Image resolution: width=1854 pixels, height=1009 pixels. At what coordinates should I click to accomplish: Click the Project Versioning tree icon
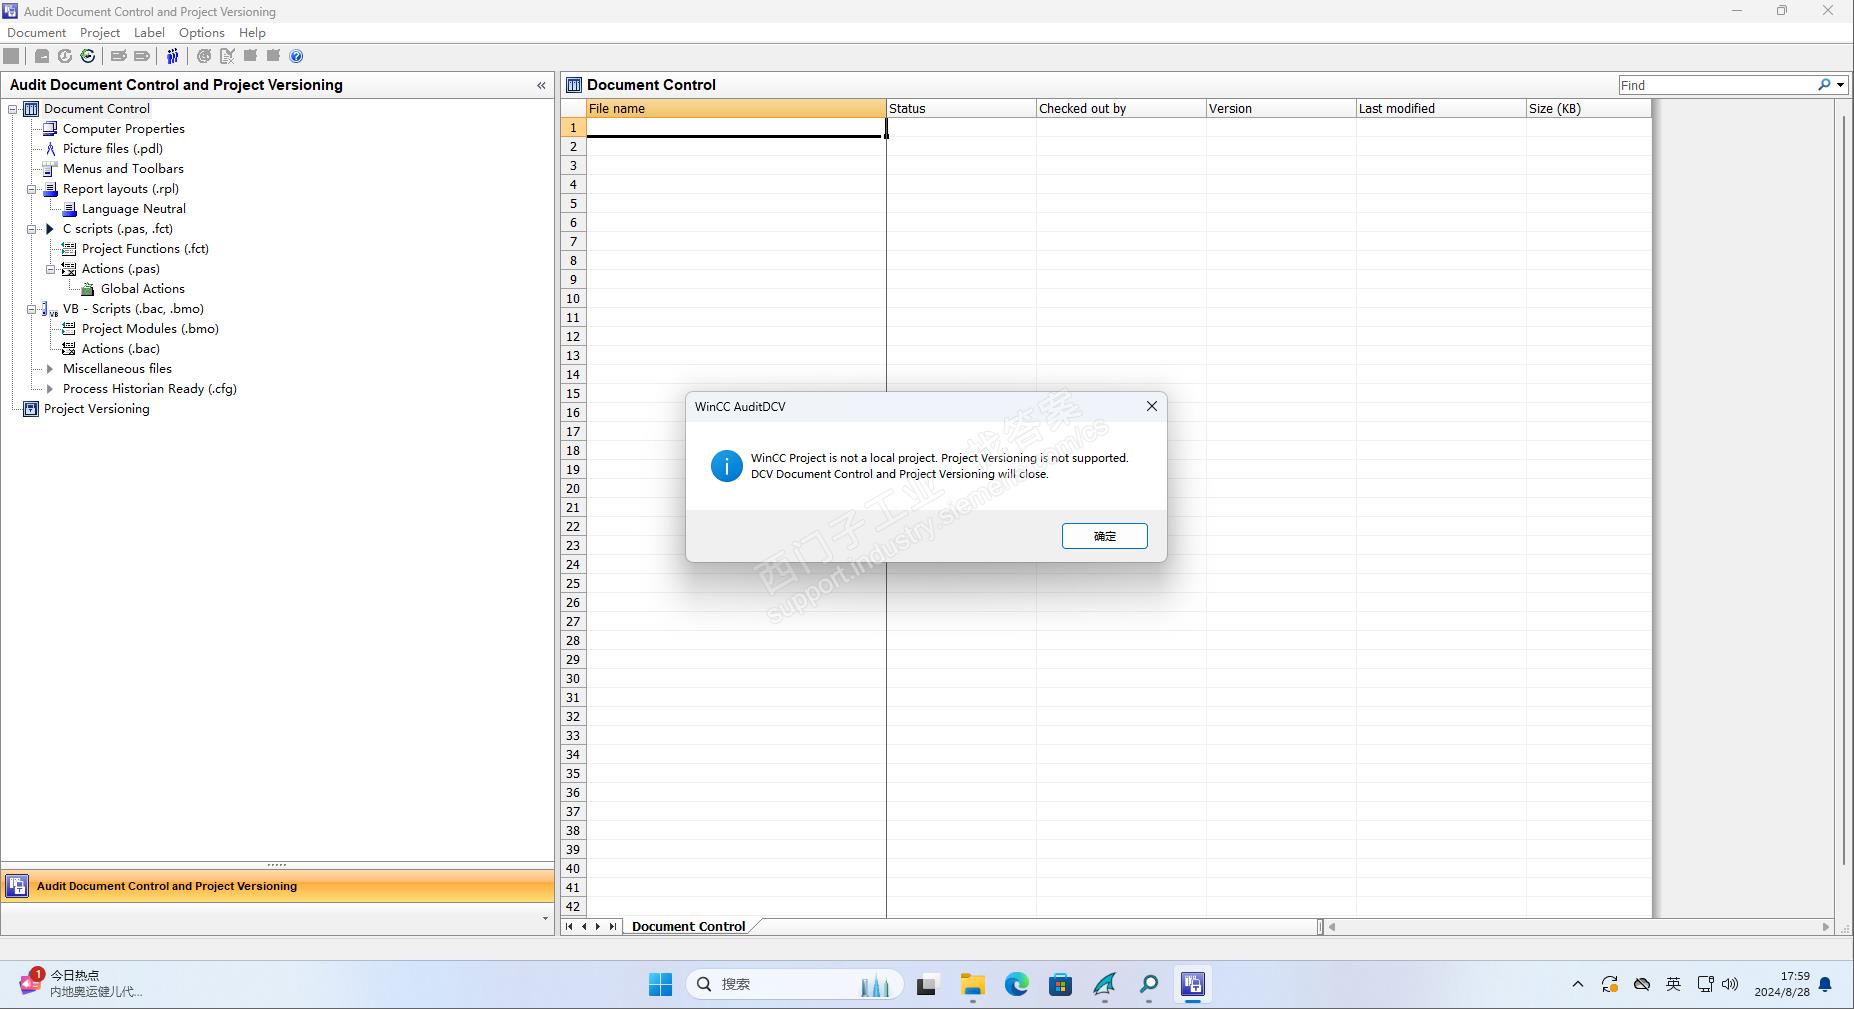click(x=31, y=409)
